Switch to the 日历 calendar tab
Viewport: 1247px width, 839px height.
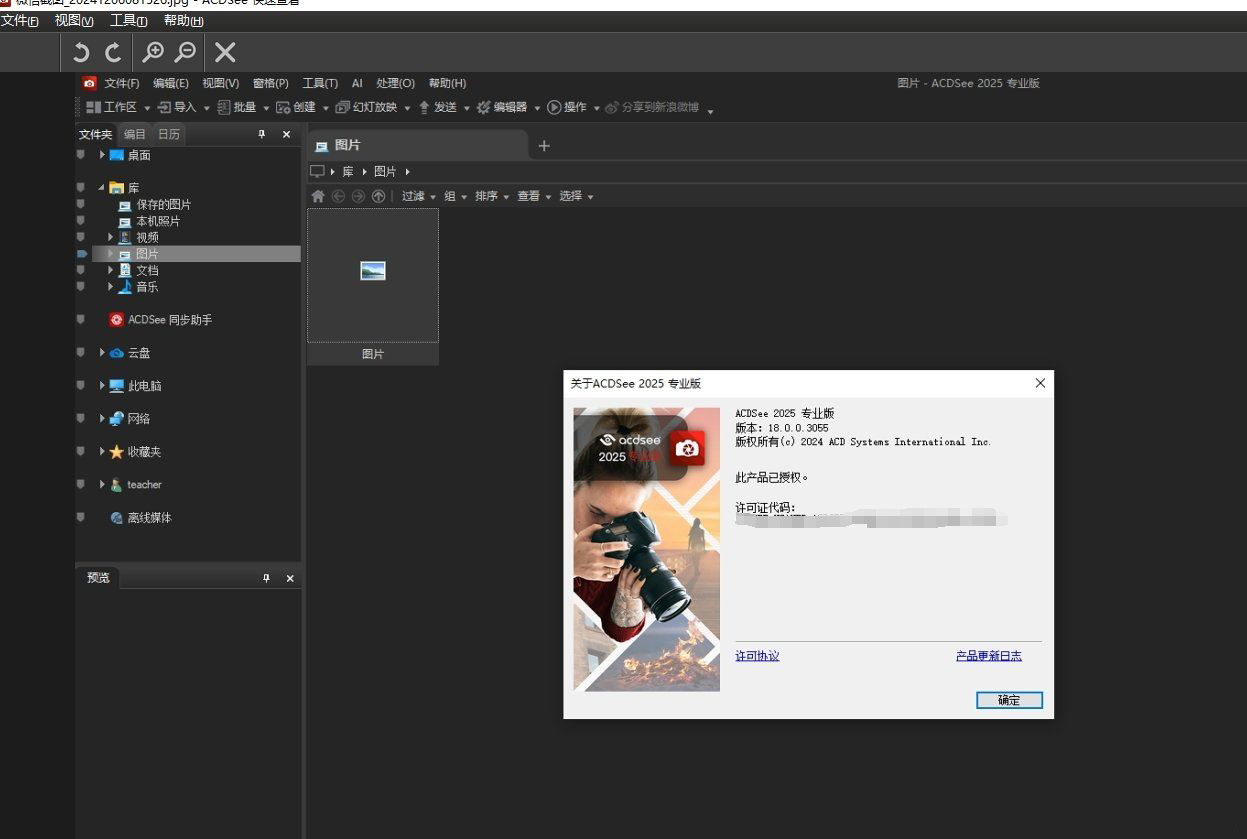coord(169,134)
